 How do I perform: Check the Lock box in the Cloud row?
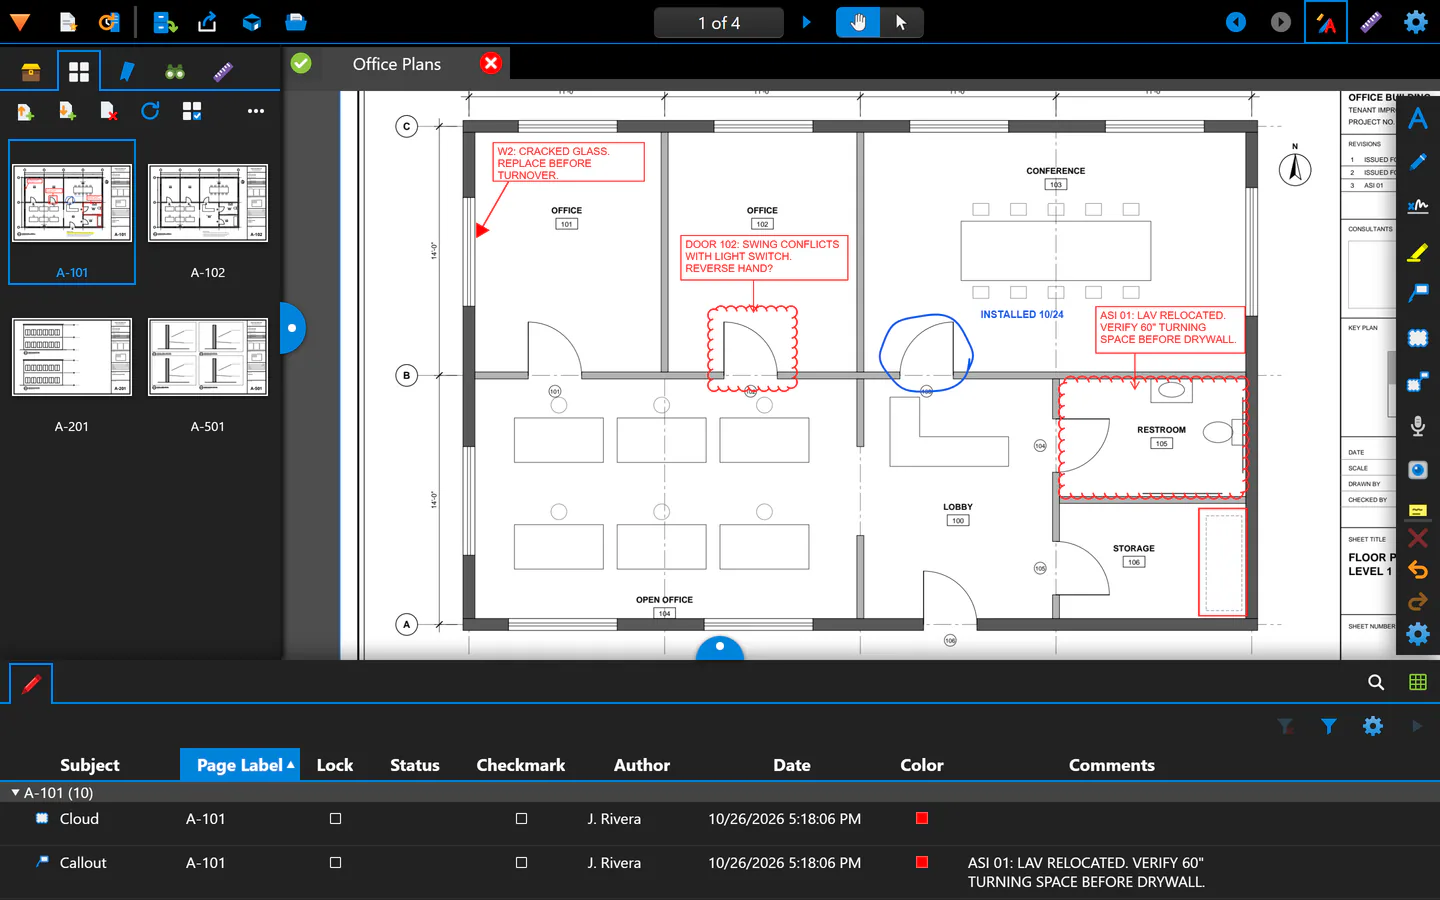[336, 819]
